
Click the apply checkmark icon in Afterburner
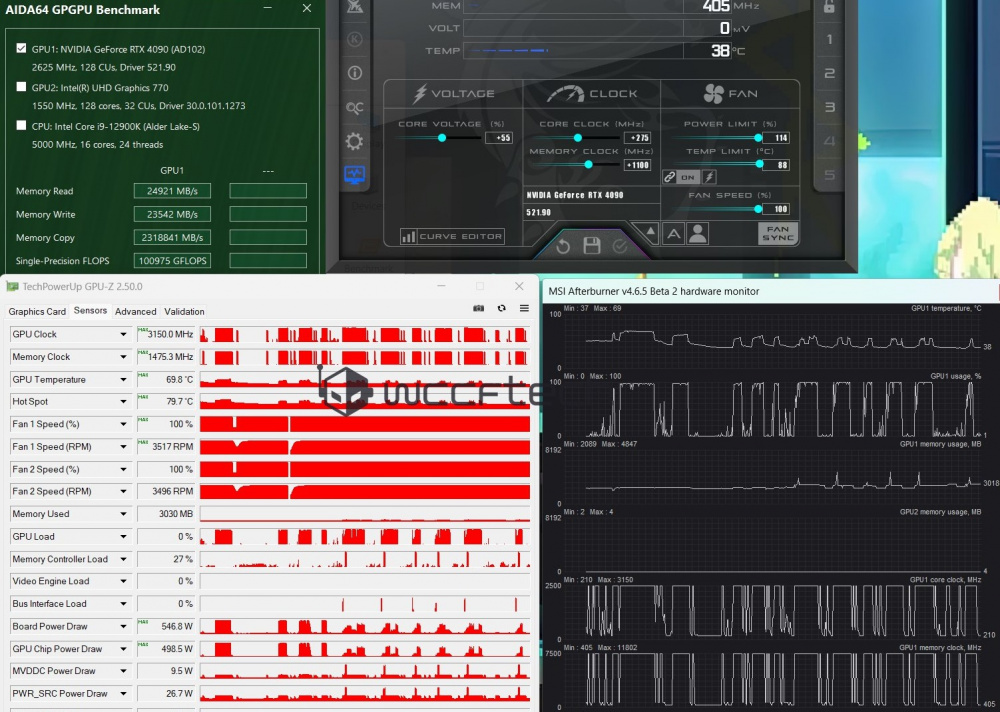619,246
